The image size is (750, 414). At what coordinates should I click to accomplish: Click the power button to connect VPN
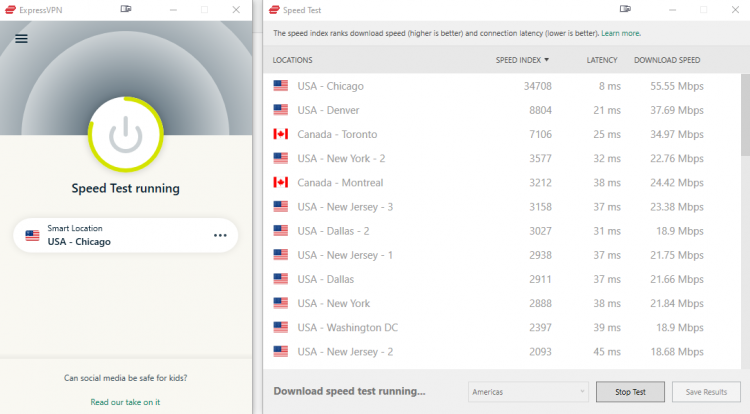tap(126, 134)
